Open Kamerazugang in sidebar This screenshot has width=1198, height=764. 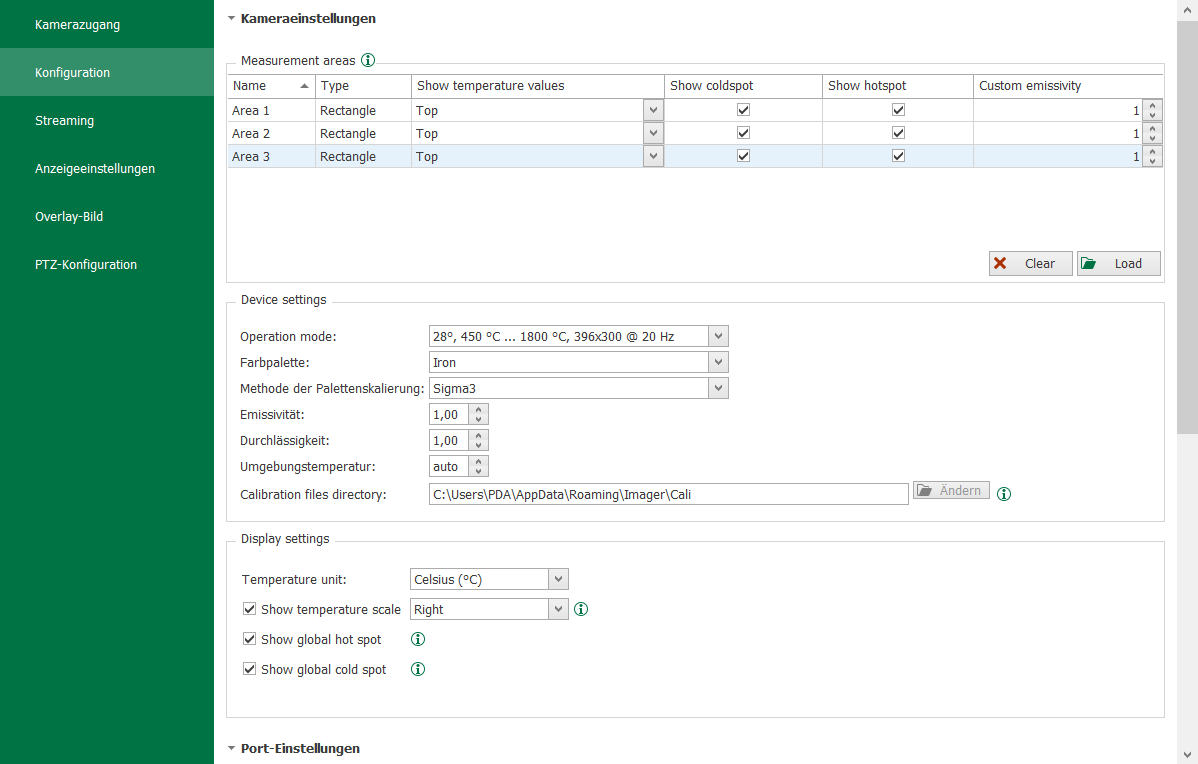107,24
